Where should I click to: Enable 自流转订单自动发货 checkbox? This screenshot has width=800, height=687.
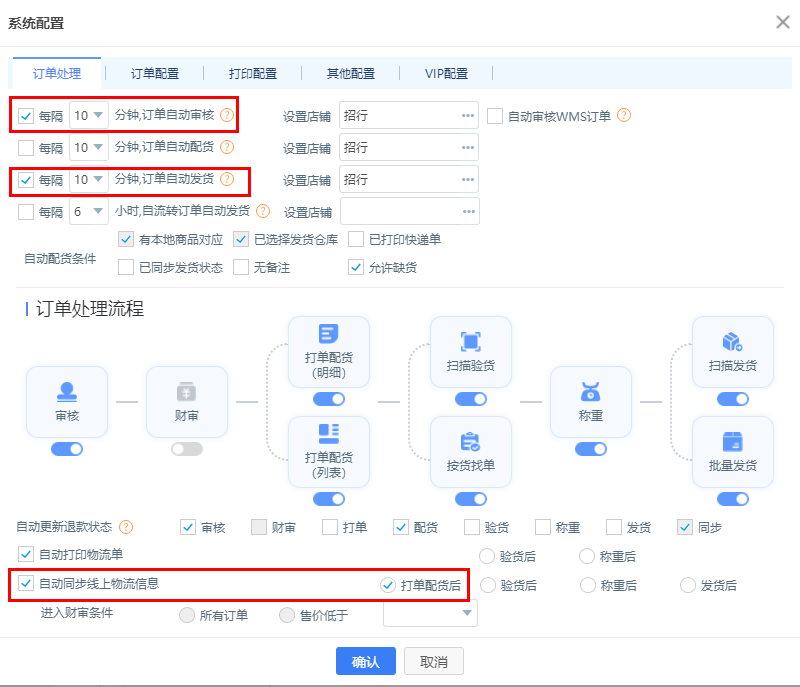click(26, 212)
